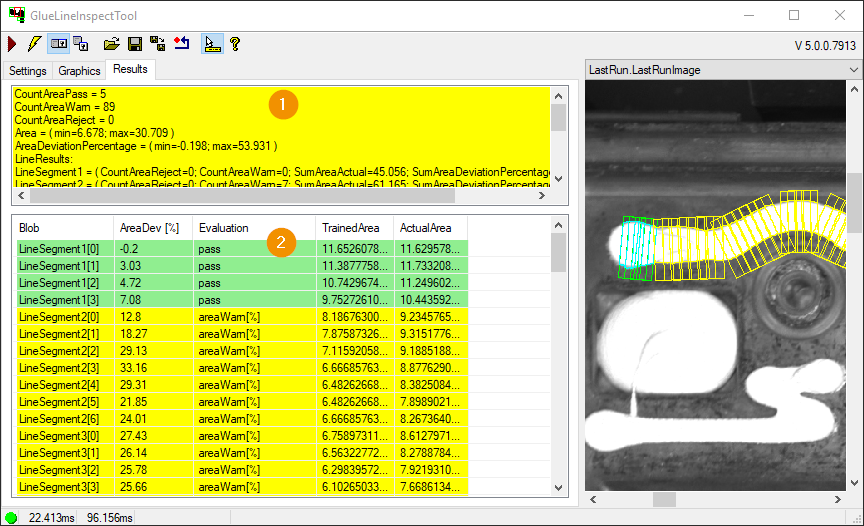Click the AreaDev value 12.8
This screenshot has height=526, width=864.
coord(131,317)
